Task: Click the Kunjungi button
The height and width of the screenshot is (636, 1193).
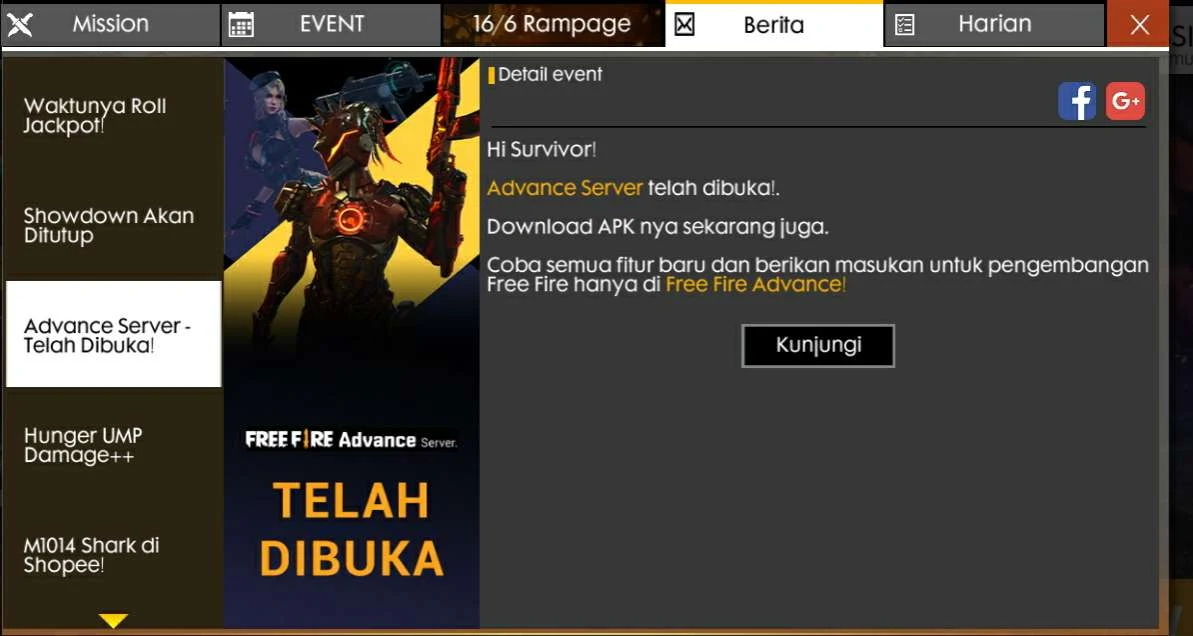Action: pos(818,345)
